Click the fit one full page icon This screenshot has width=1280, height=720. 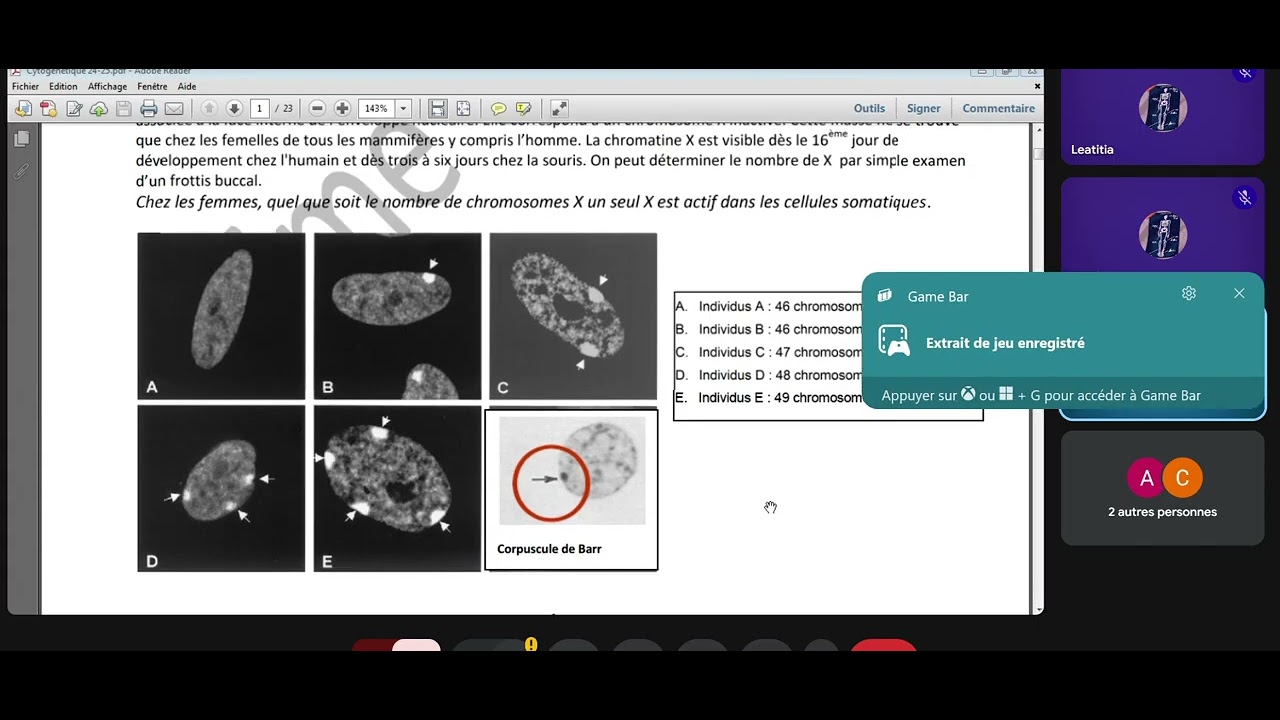point(463,108)
